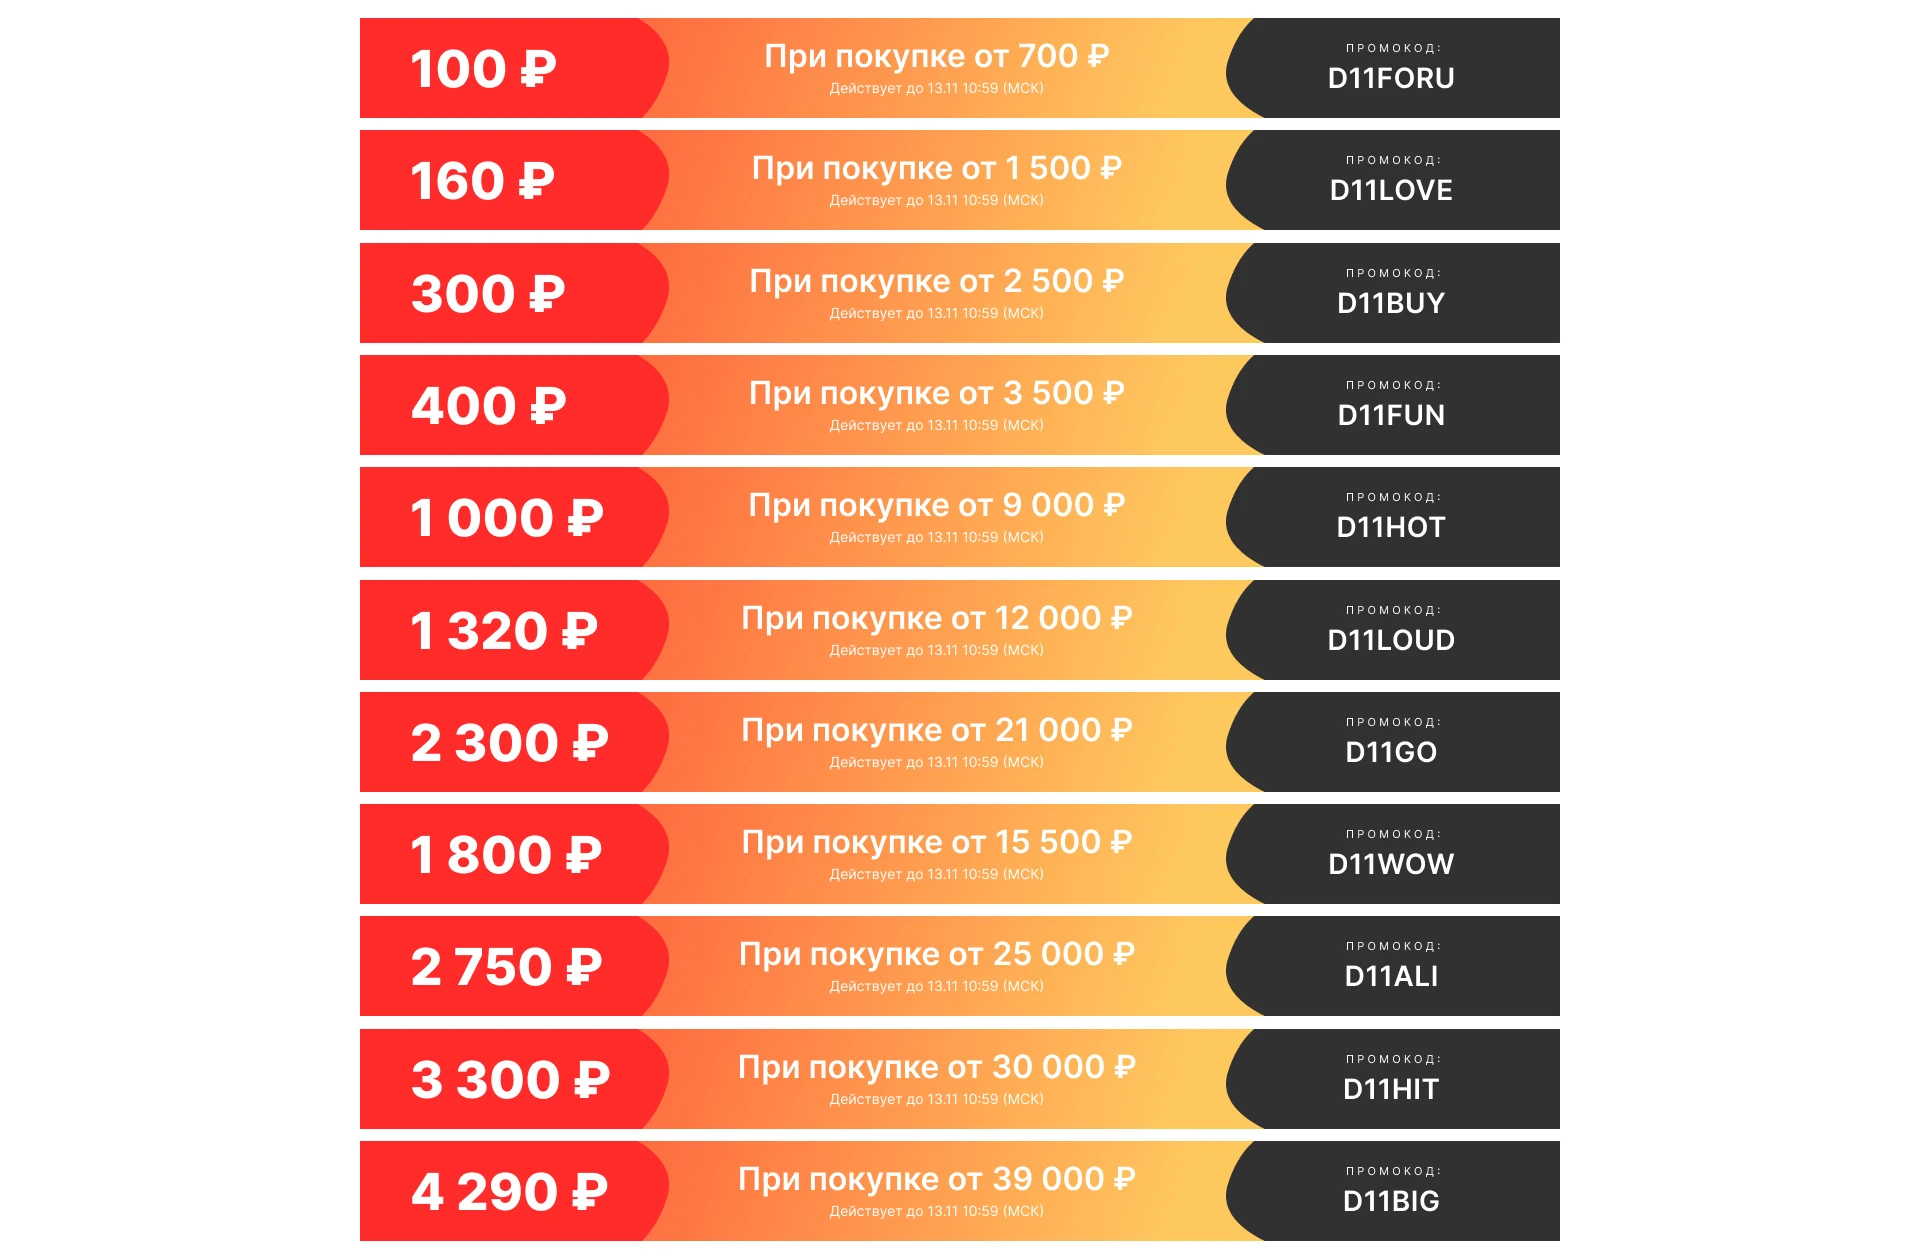The image size is (1920, 1258).
Task: Open the 'При покупке от 700 ₽' banner
Action: pyautogui.click(x=937, y=68)
